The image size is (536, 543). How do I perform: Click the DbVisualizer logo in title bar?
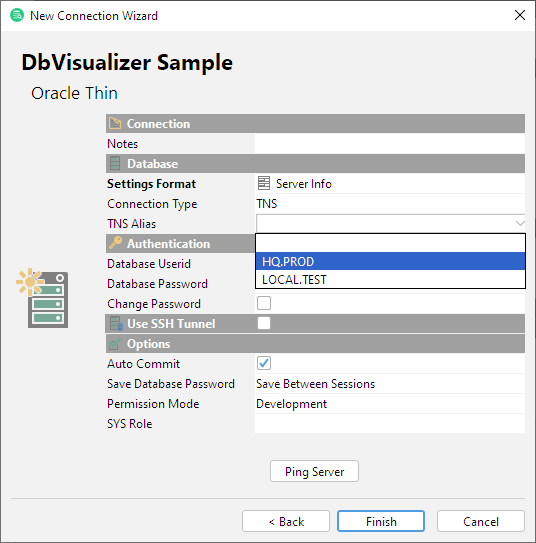(17, 16)
